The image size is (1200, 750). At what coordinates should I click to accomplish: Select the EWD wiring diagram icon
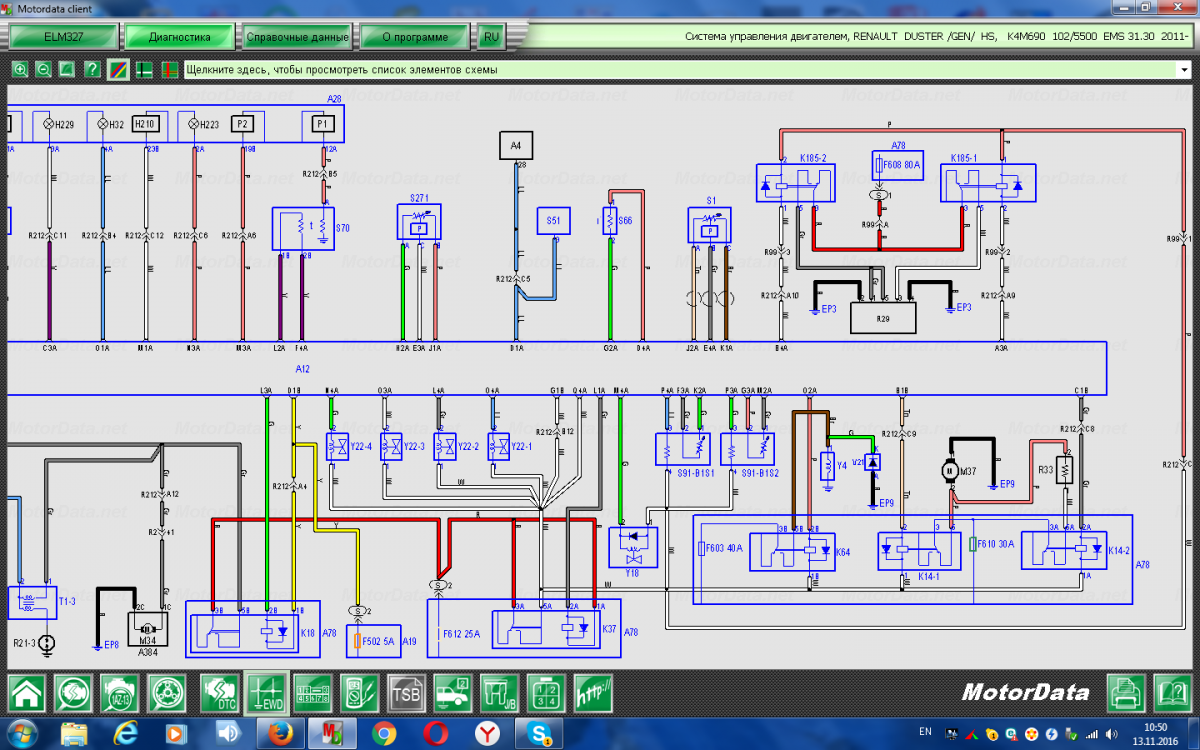point(266,691)
